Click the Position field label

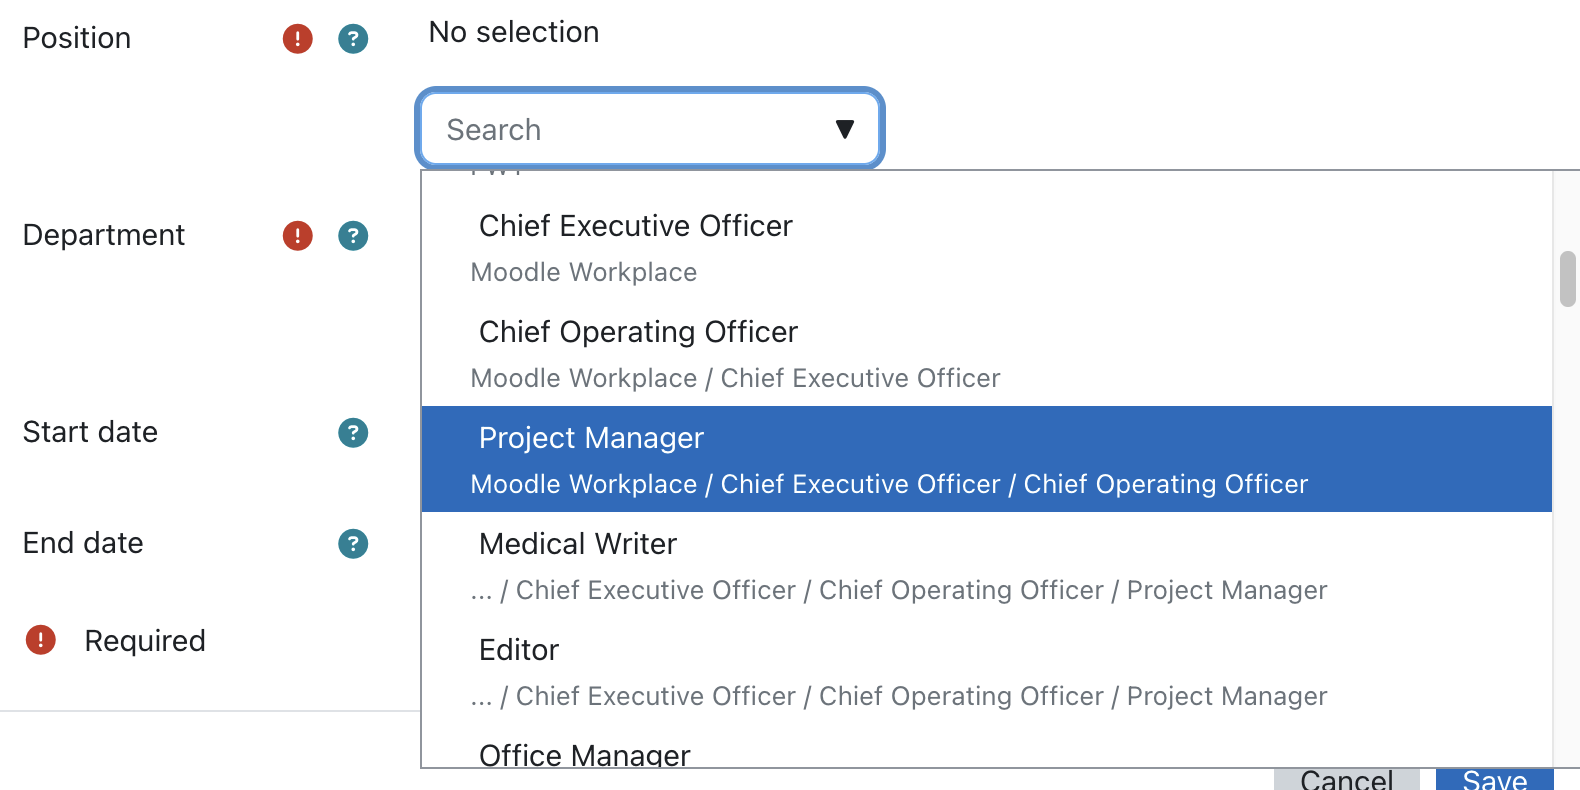77,38
